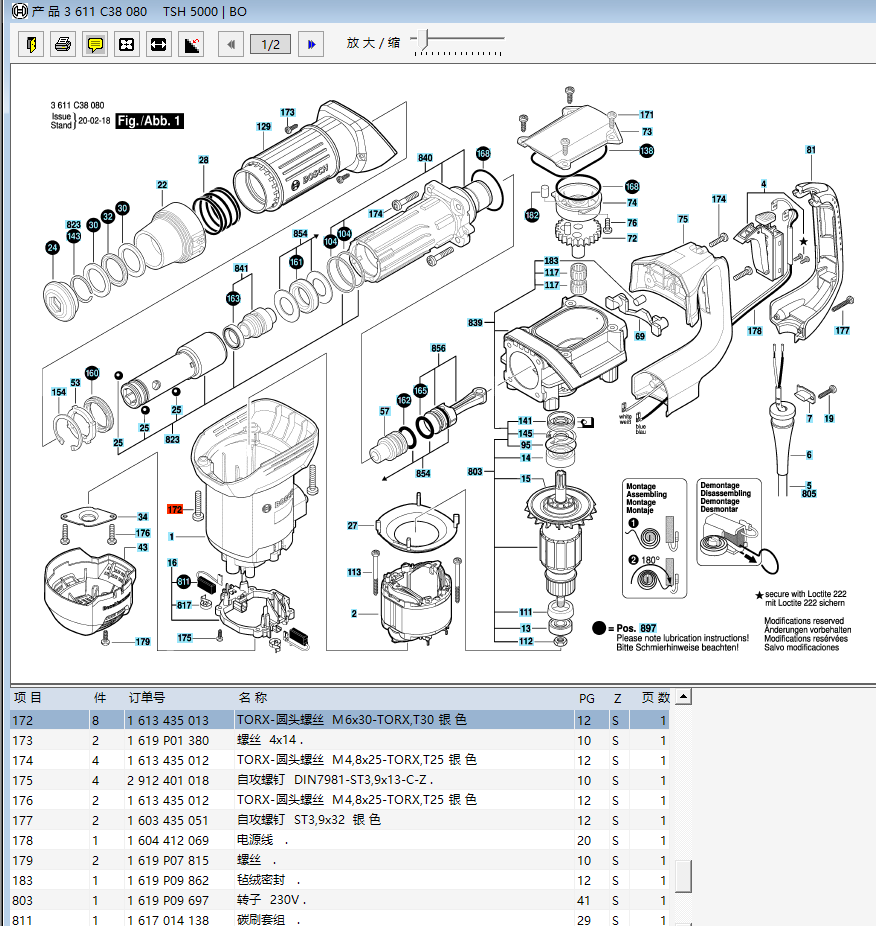The height and width of the screenshot is (926, 876).
Task: Go to the next diagram page
Action: tap(311, 44)
